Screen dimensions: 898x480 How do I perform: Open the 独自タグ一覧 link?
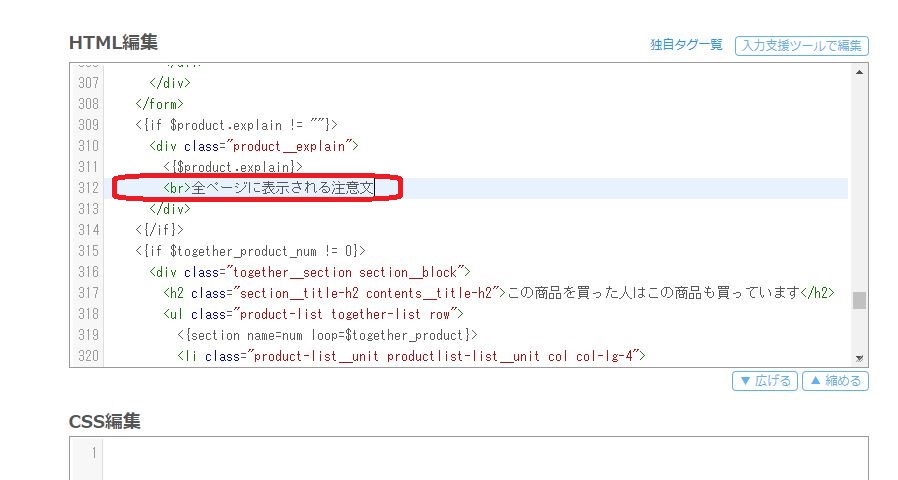tap(686, 45)
